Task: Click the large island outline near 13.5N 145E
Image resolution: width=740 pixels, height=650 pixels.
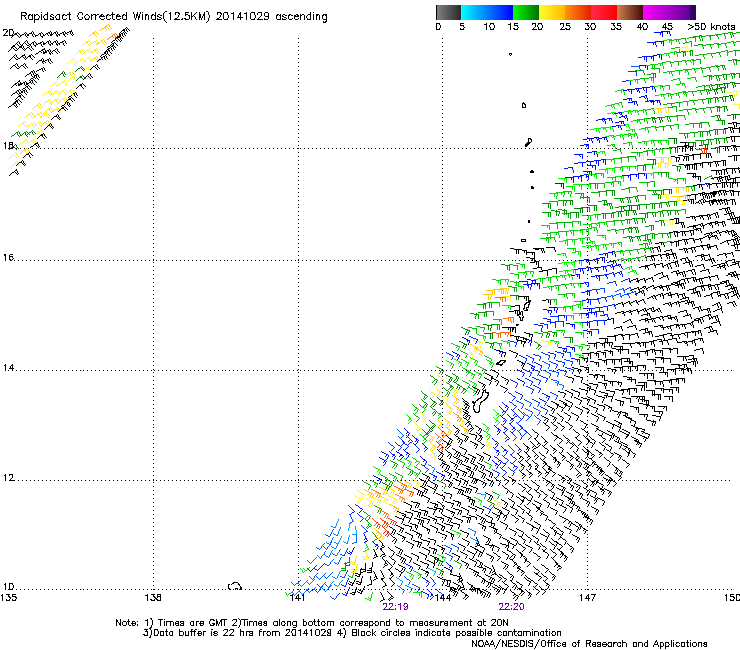Action: click(481, 400)
